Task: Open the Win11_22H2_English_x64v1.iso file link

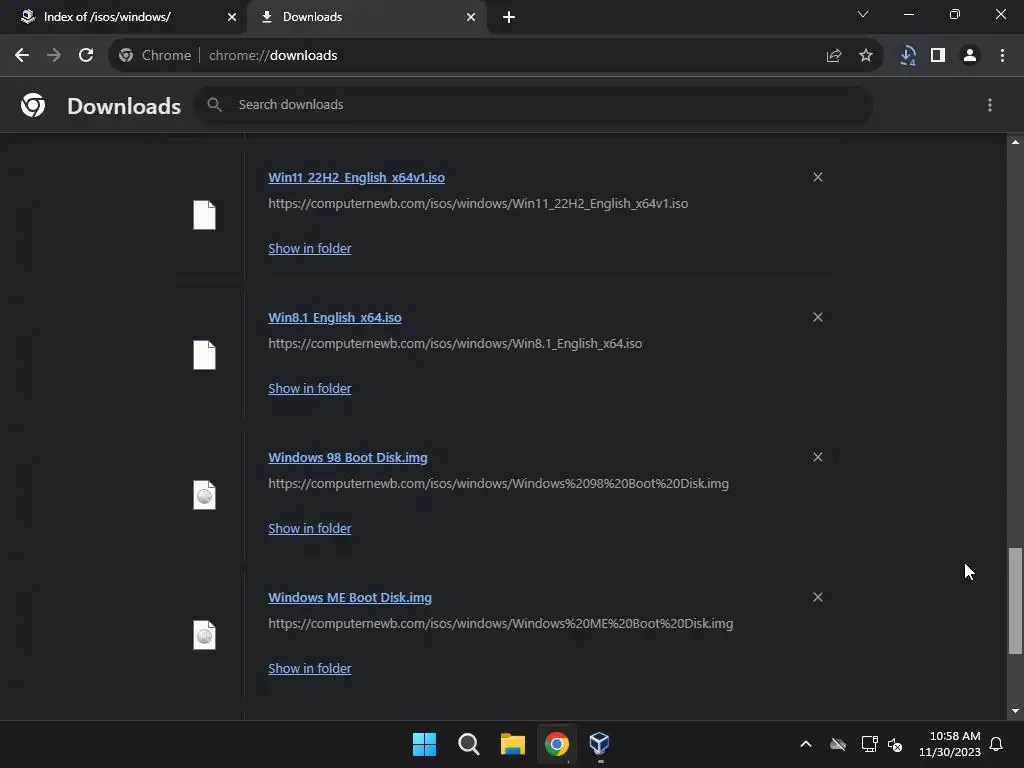Action: 357,178
